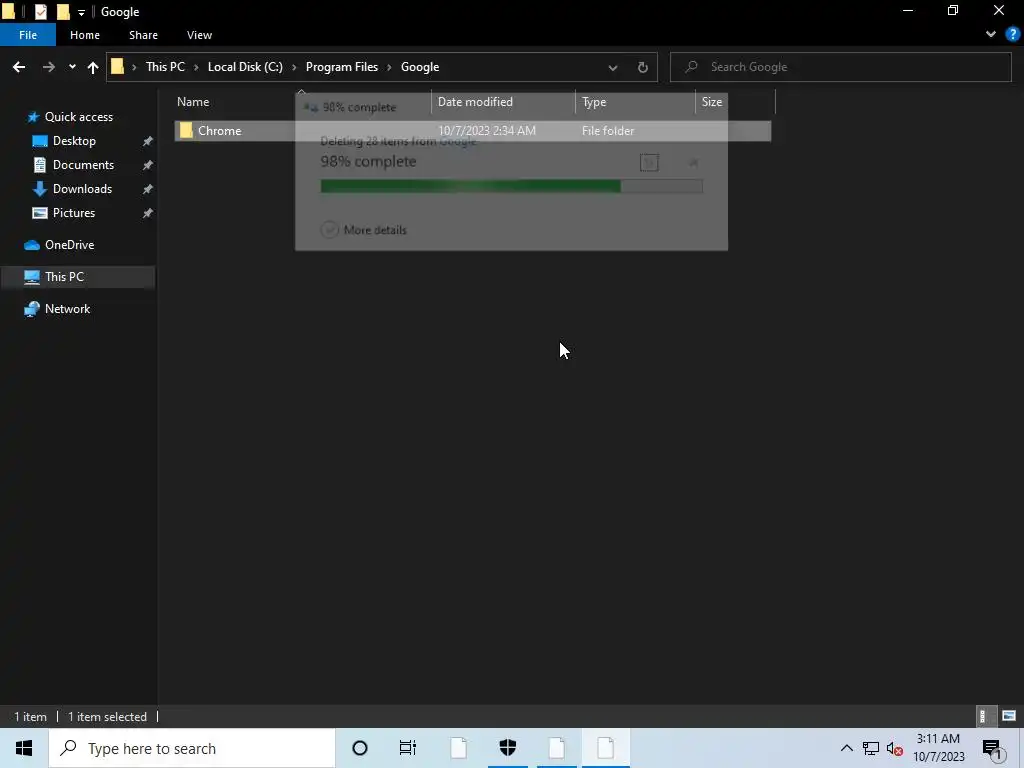Expand the arrow after Program Files breadcrumb
Viewport: 1024px width, 768px height.
click(x=389, y=67)
